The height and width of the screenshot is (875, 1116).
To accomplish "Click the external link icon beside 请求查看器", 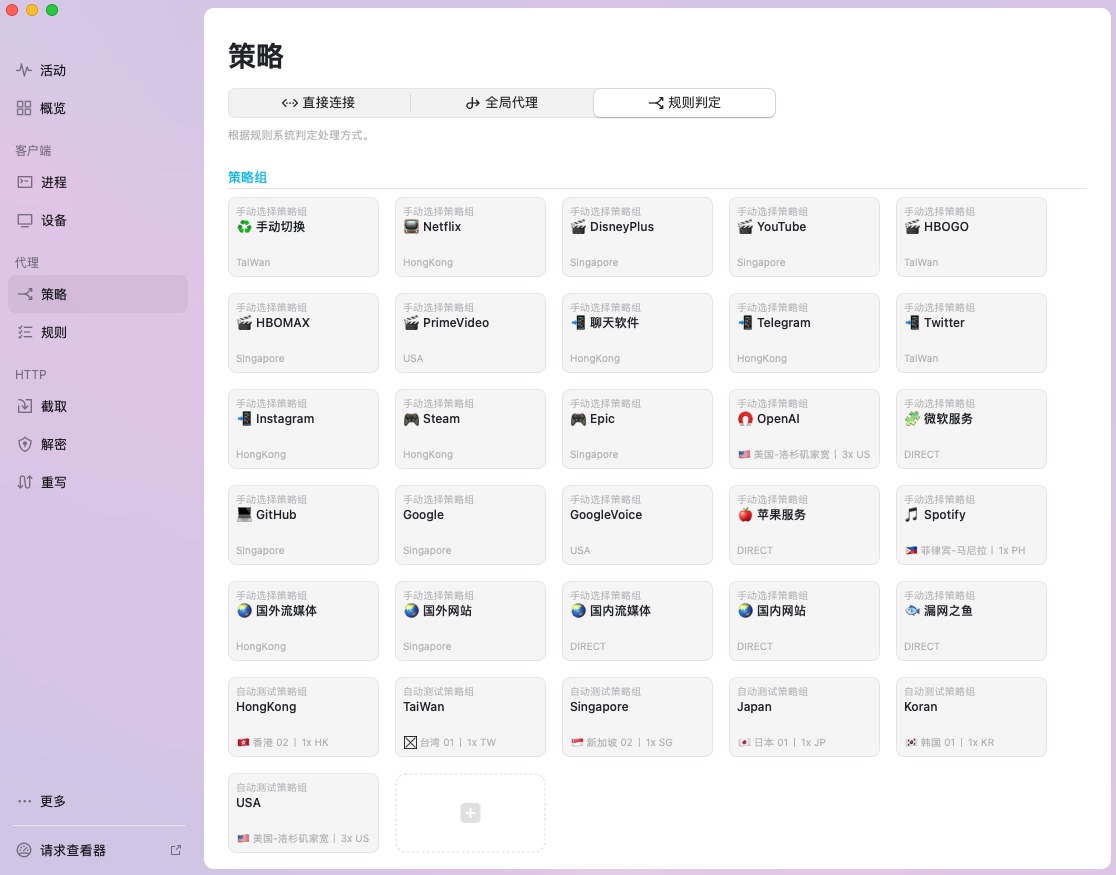I will [x=176, y=850].
